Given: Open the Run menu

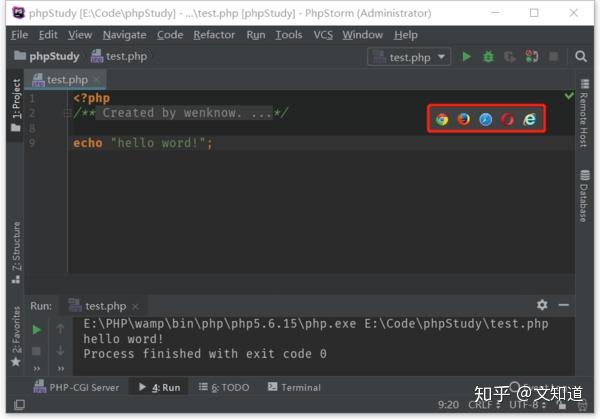Looking at the screenshot, I should click(x=256, y=35).
